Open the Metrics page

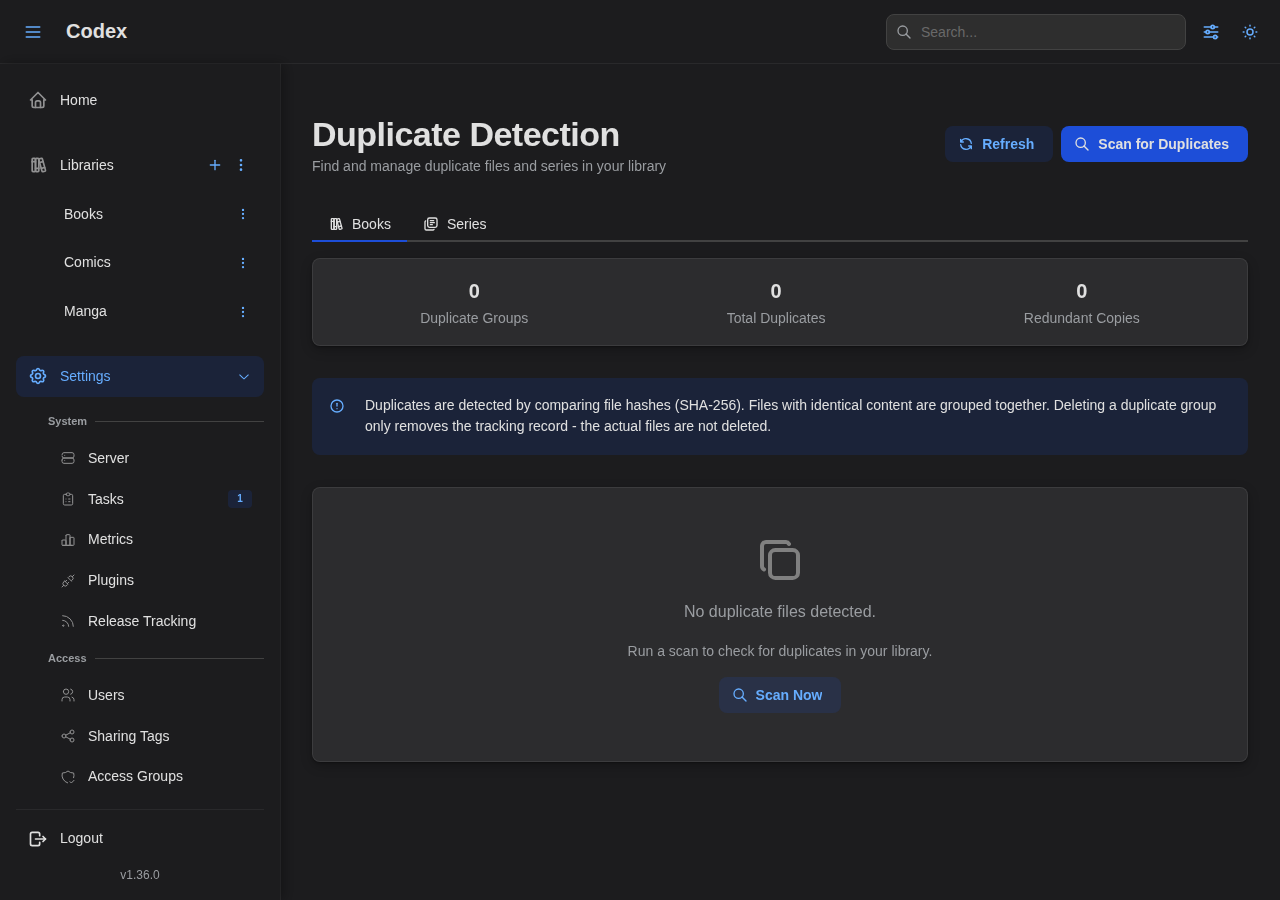(156, 539)
